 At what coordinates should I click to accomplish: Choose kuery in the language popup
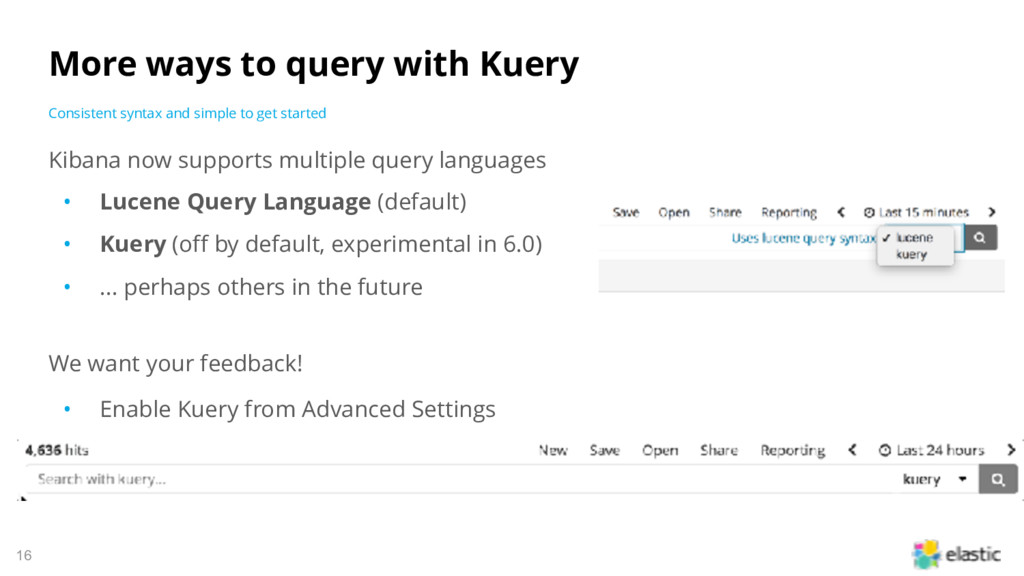911,255
